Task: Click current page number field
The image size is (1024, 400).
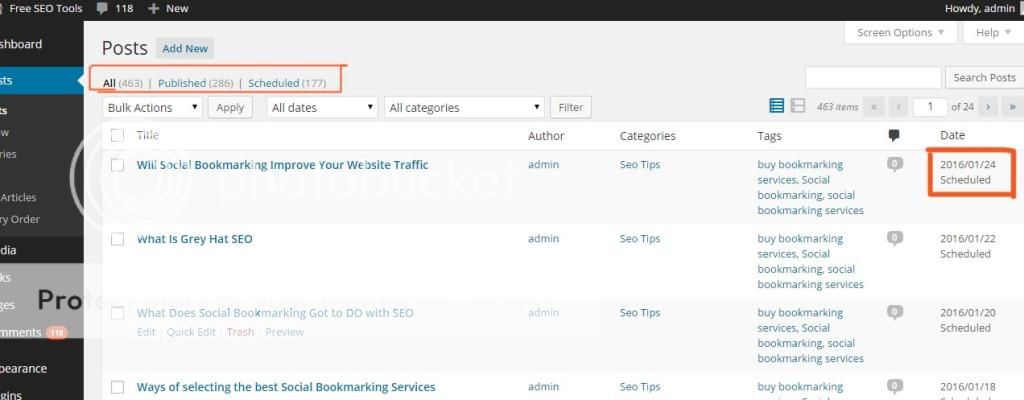Action: tap(930, 107)
